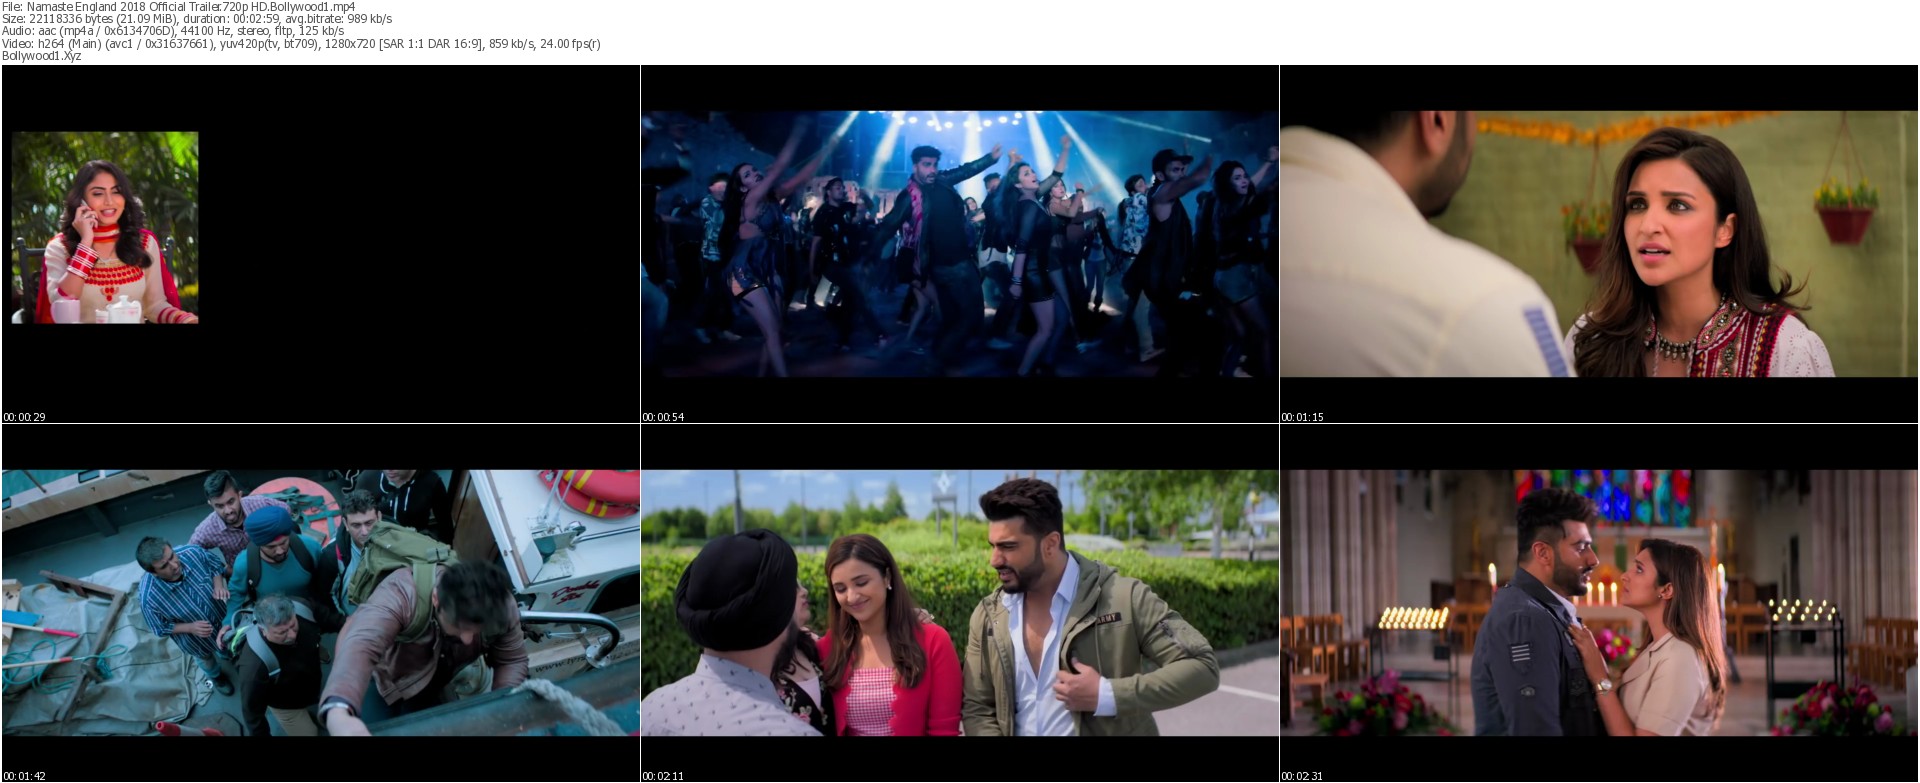Click the 00:02:11 timestamp label
Viewport: 1920px width, 783px height.
click(664, 776)
